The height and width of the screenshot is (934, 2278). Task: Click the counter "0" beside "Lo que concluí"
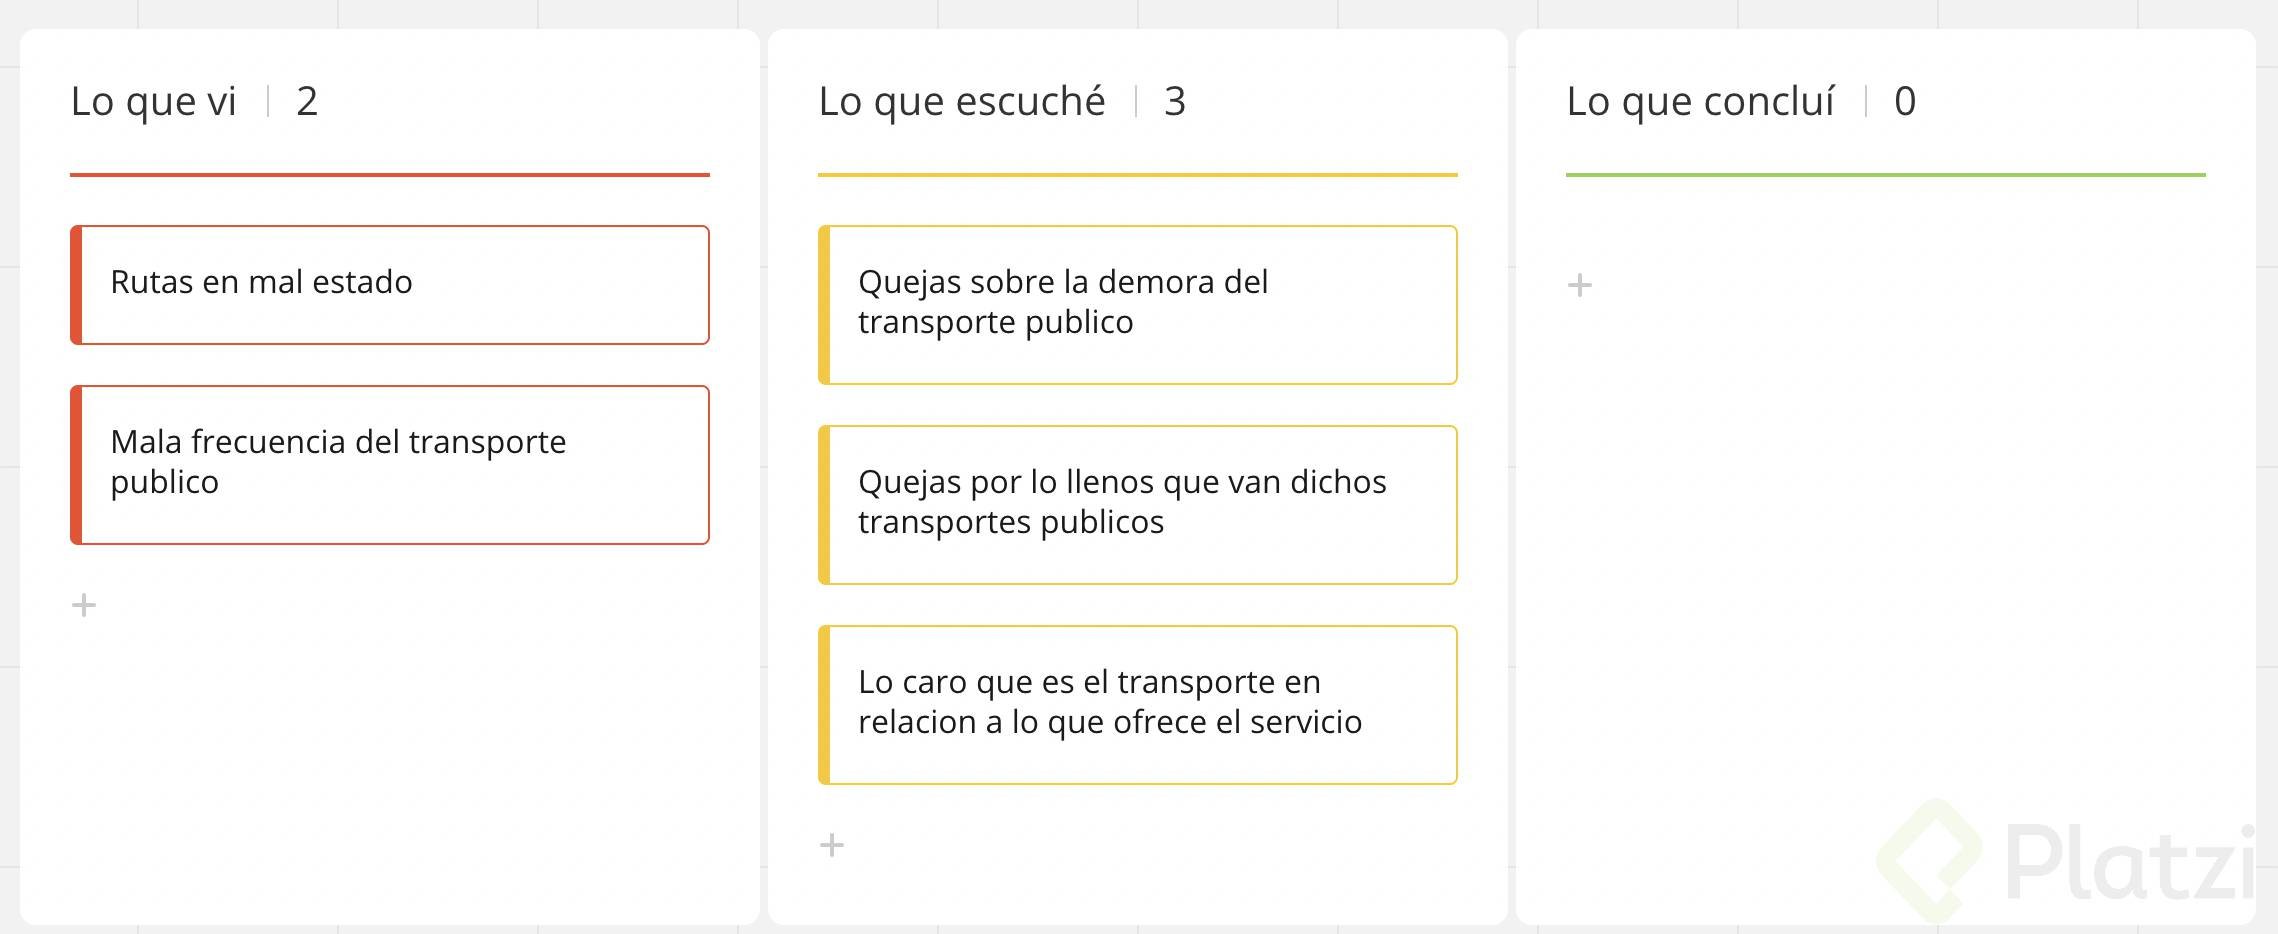tap(1905, 100)
